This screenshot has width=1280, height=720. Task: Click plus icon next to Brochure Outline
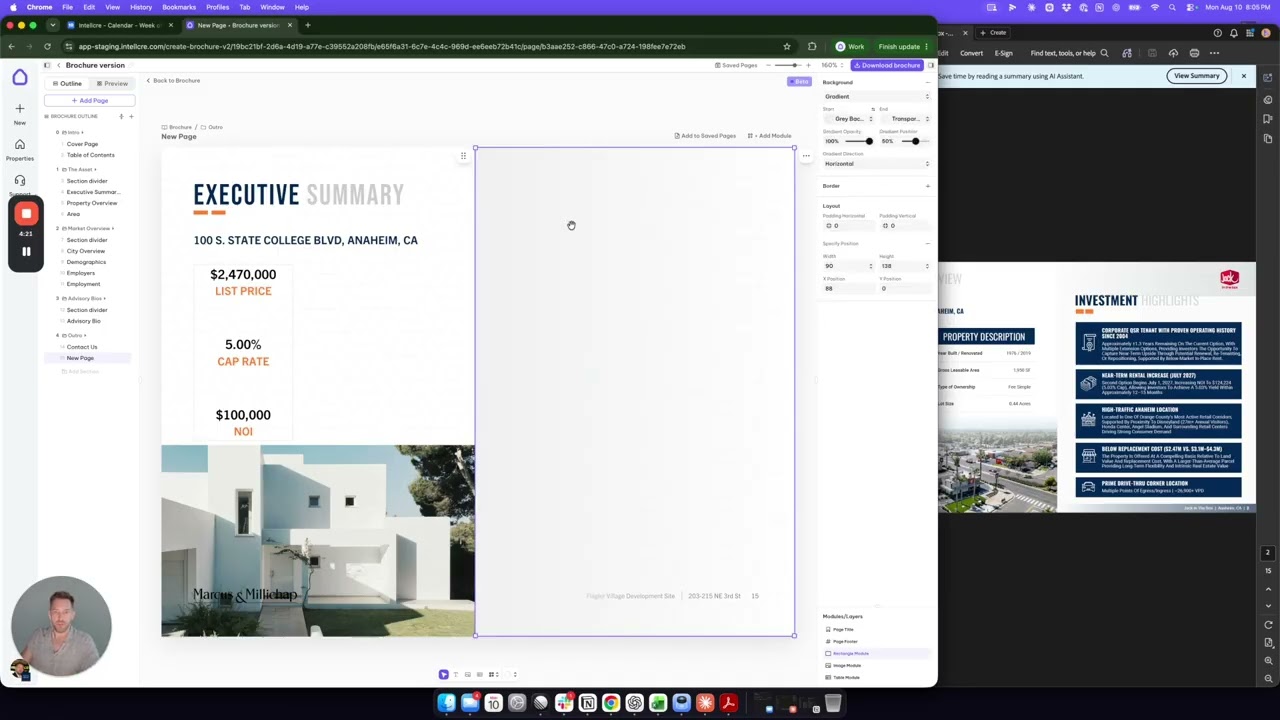[x=130, y=116]
